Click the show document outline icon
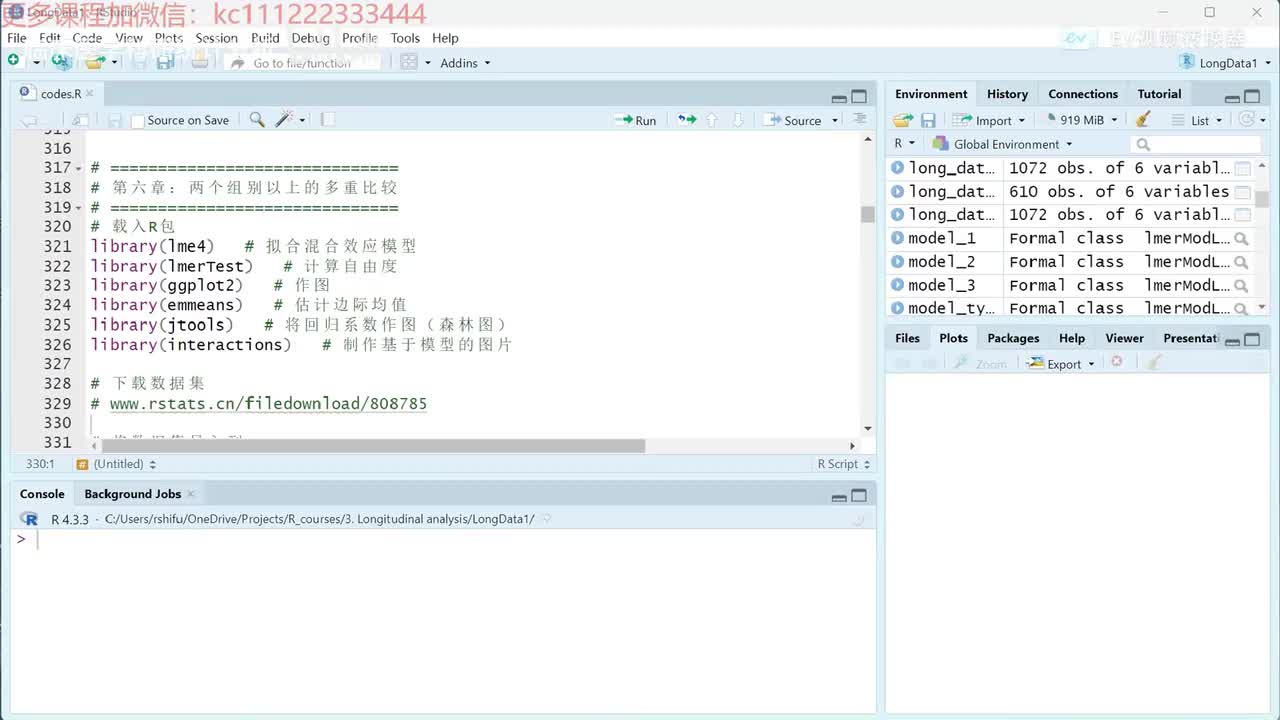Image resolution: width=1280 pixels, height=720 pixels. (859, 119)
